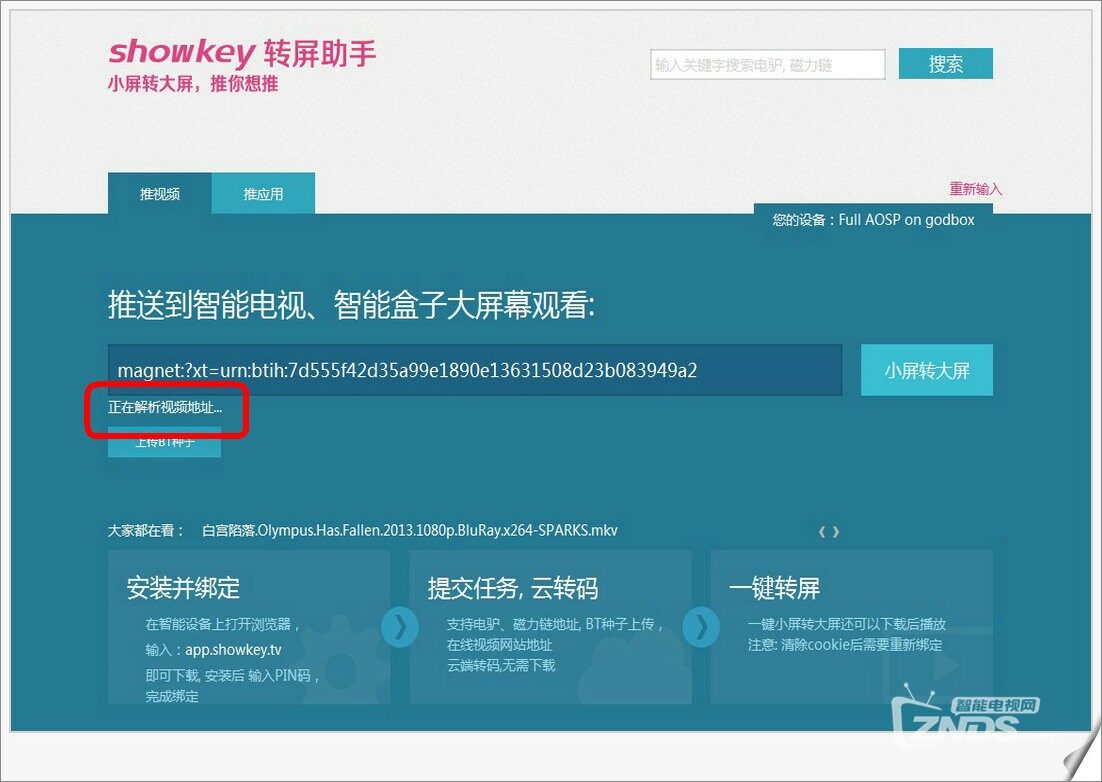Click the 上传BT种子 upload button

coord(164,443)
